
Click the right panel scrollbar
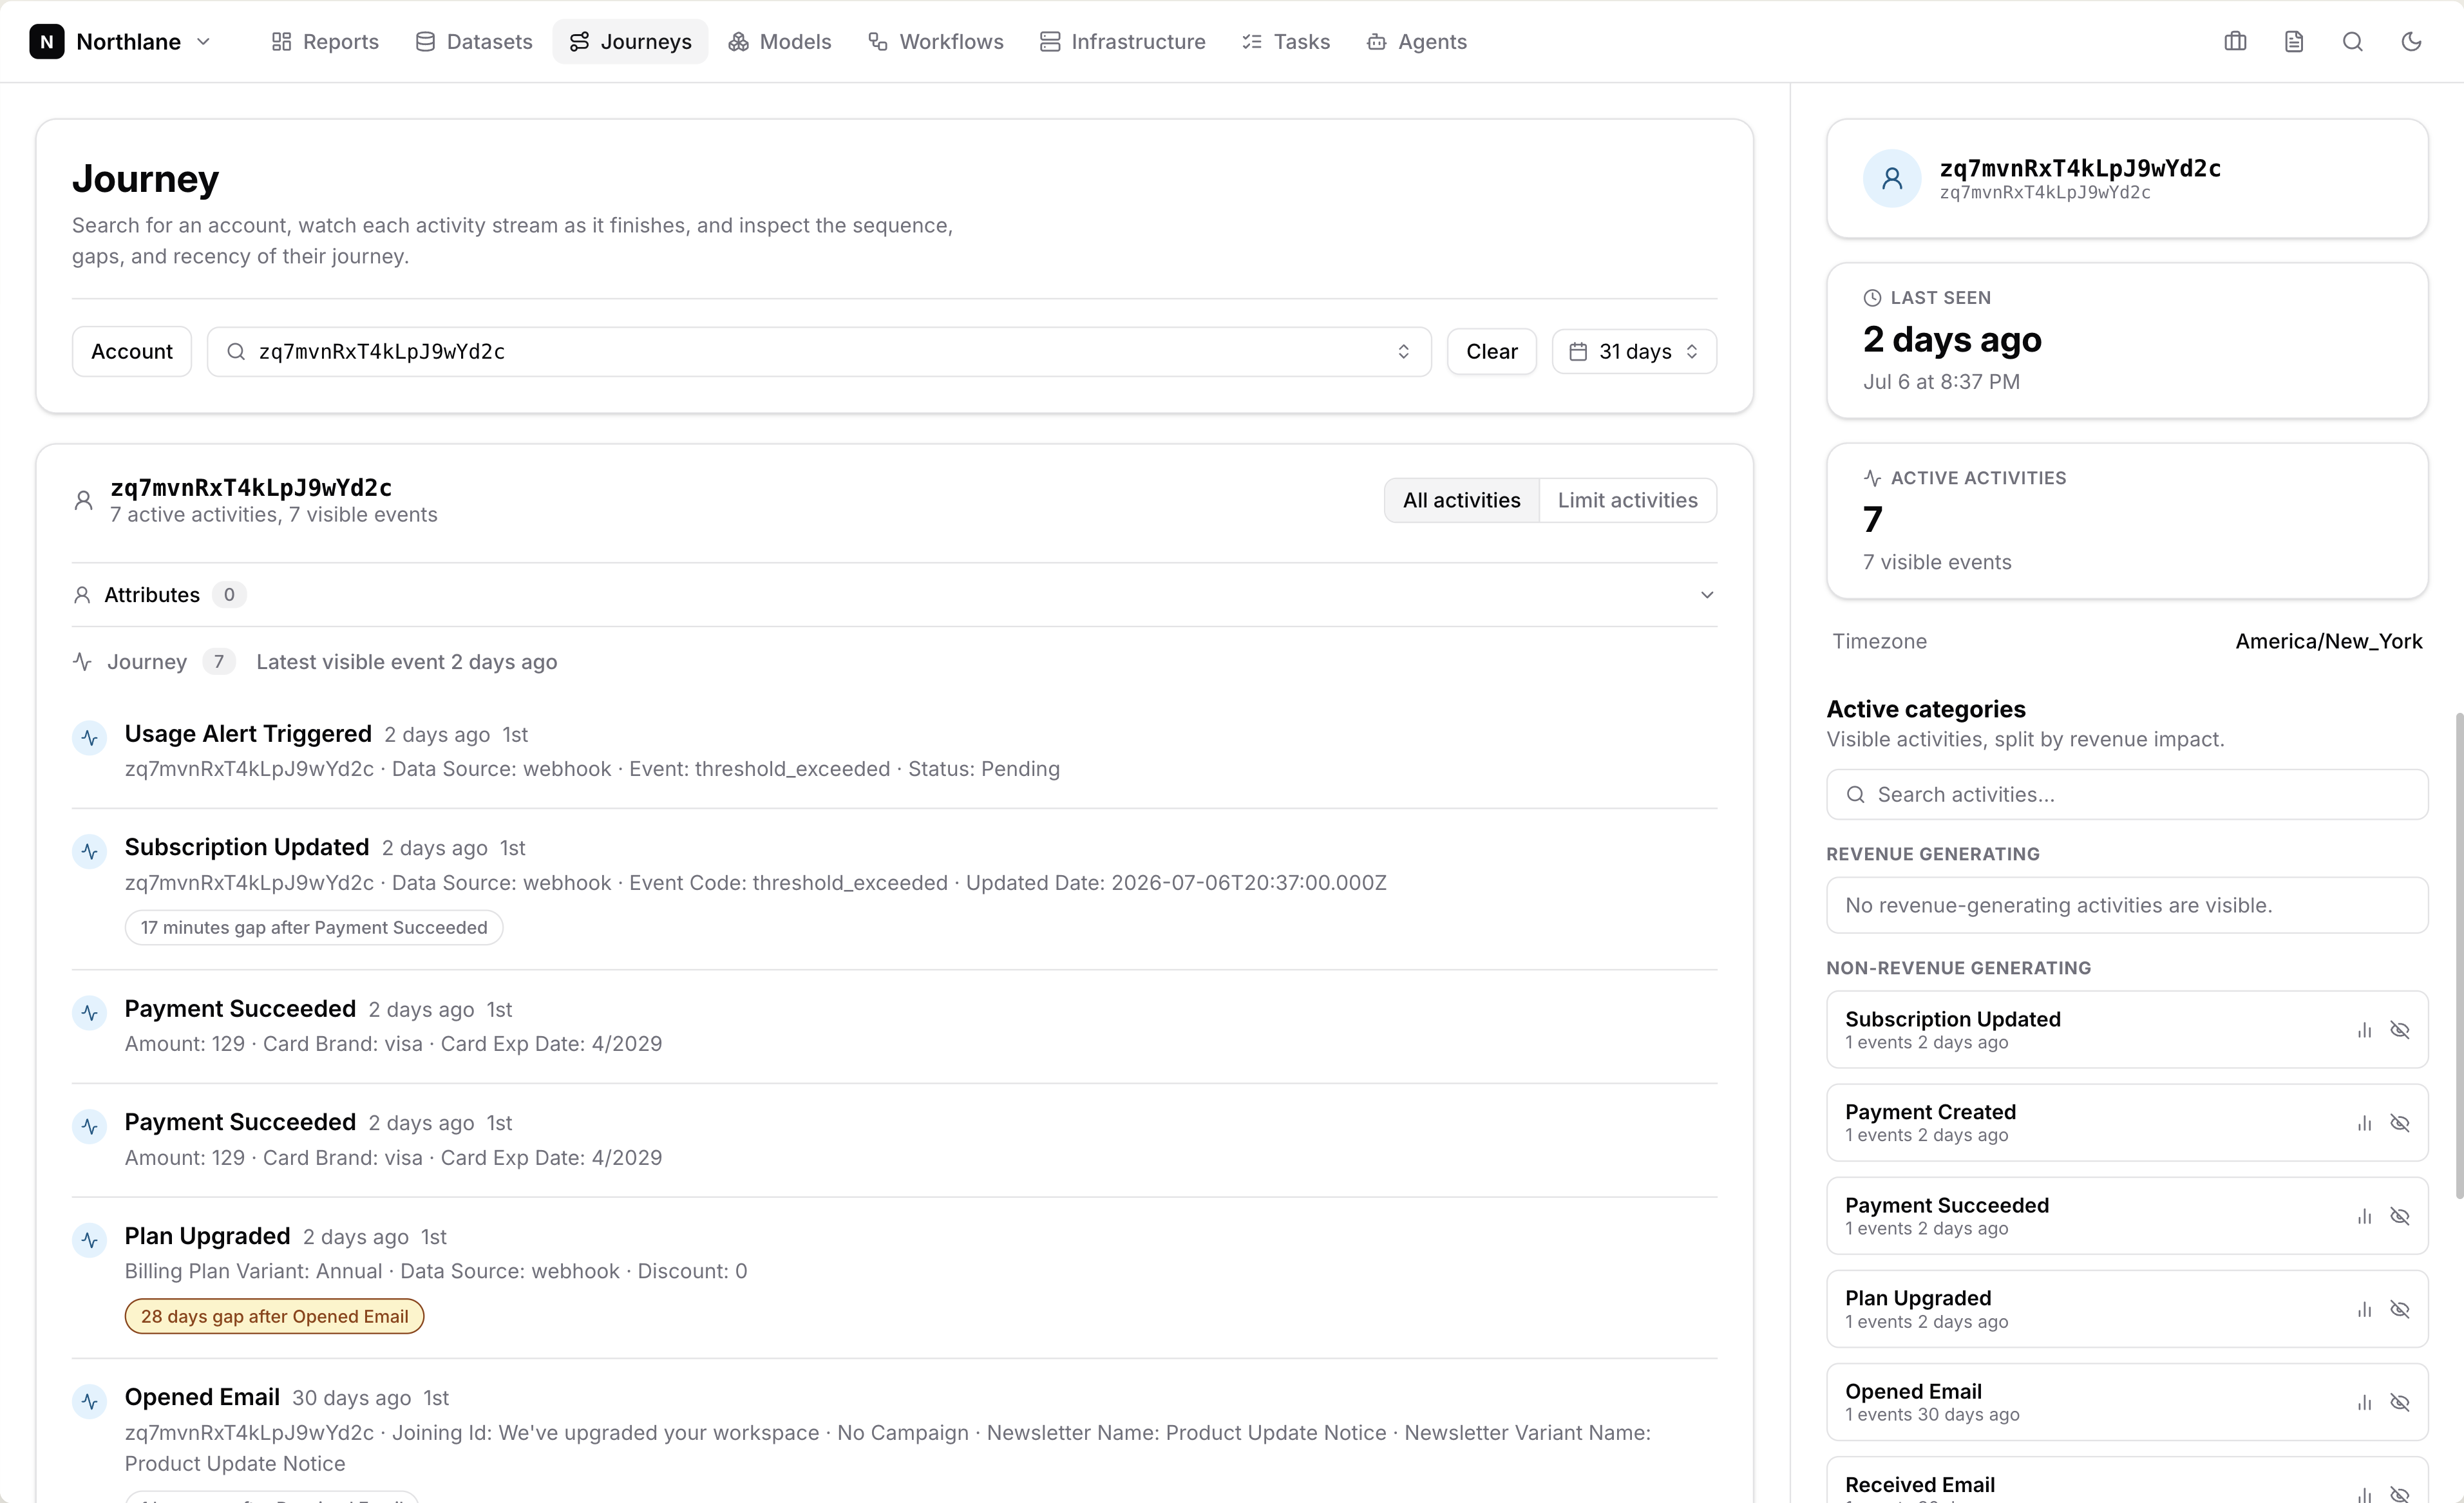click(x=2459, y=955)
